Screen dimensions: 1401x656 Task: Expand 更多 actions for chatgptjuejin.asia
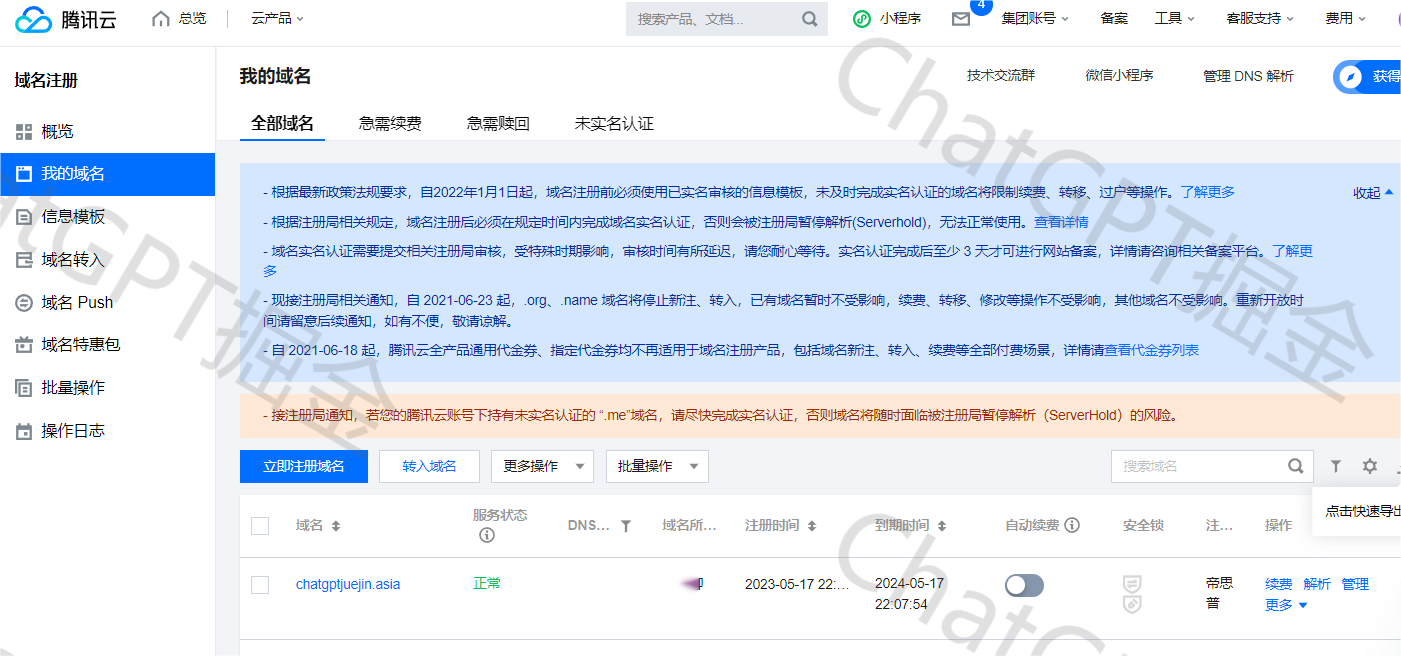tap(1286, 605)
